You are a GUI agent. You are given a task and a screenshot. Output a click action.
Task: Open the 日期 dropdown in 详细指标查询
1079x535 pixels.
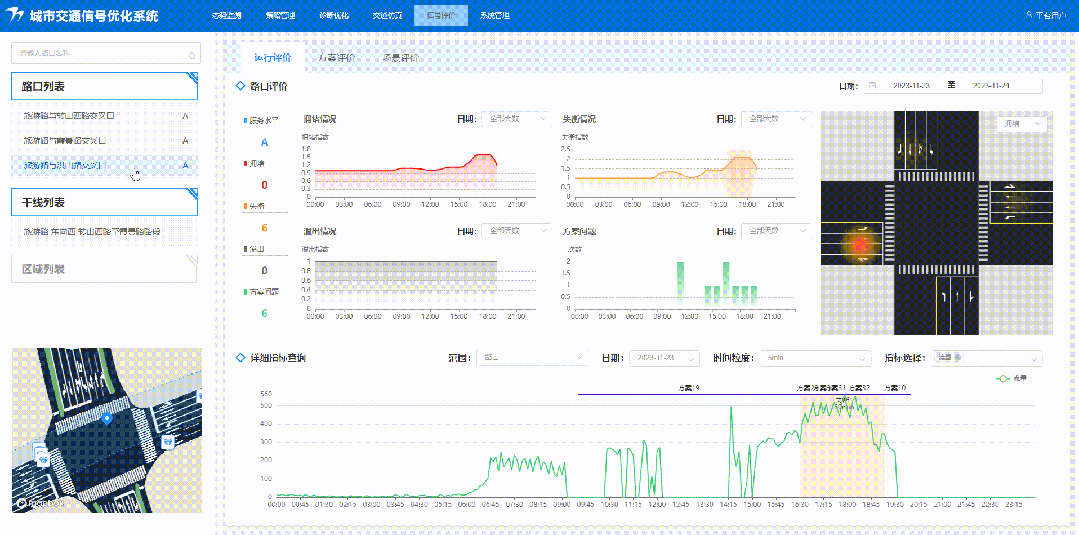(665, 358)
